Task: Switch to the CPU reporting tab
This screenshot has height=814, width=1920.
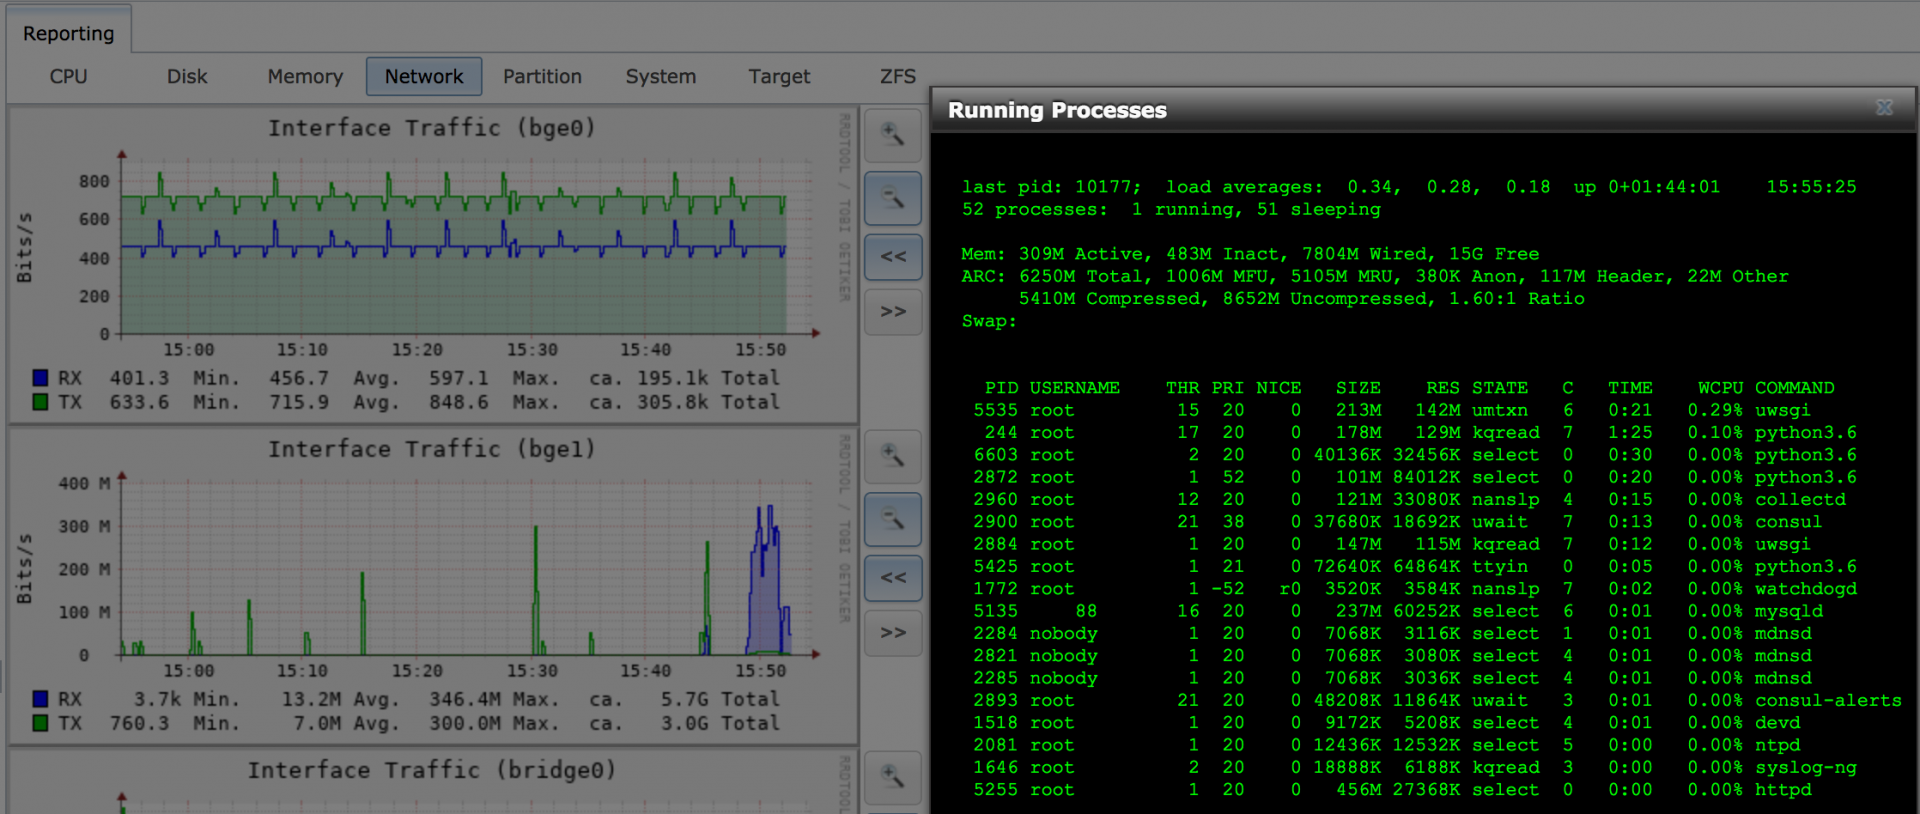Action: [x=69, y=76]
